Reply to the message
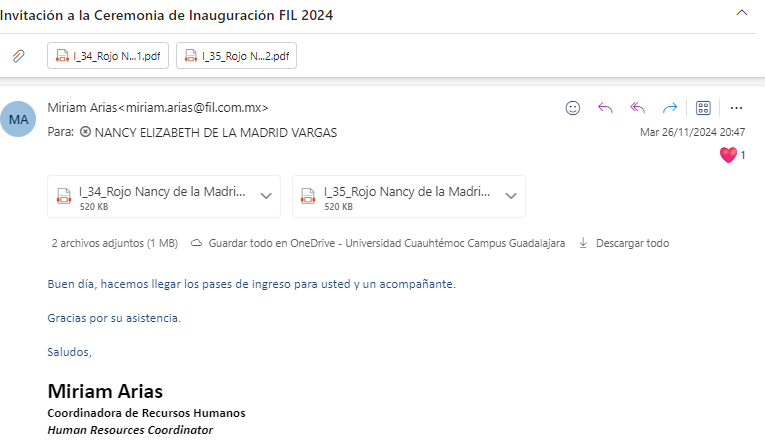The image size is (765, 441). [x=605, y=108]
